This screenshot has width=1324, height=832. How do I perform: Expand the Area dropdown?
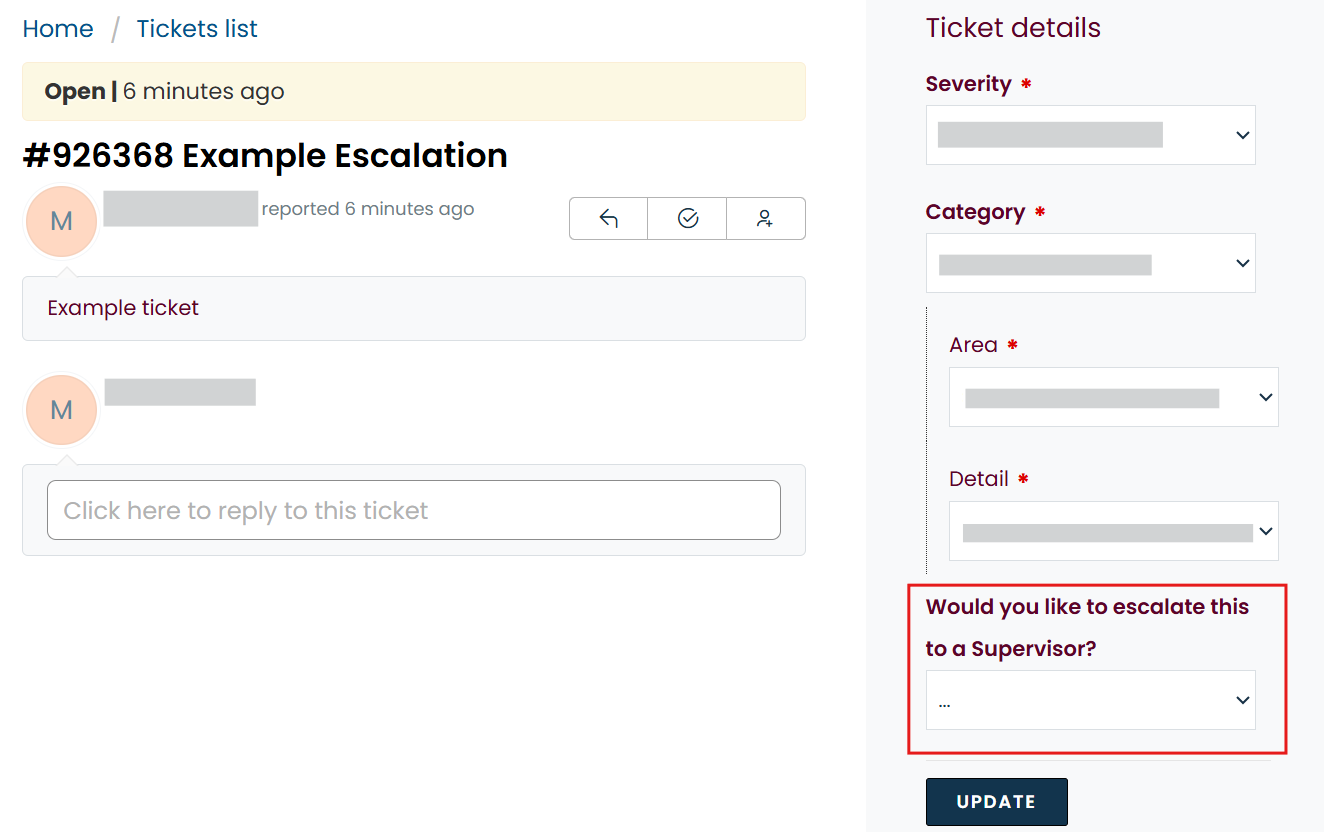tap(1113, 397)
